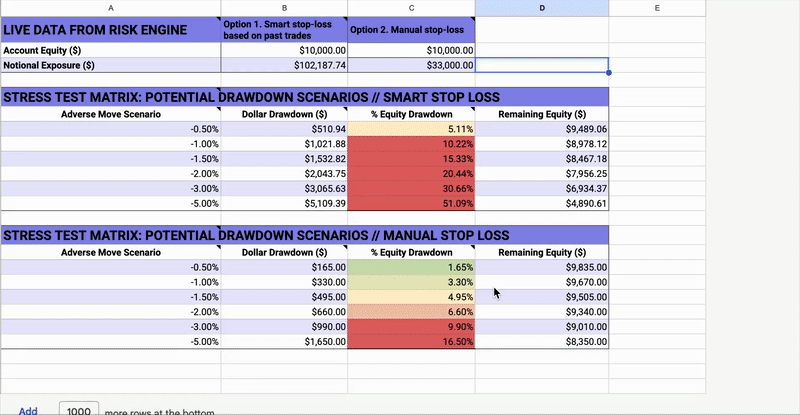
Task: Select the $102,187.74 notional exposure cell
Action: tap(284, 65)
